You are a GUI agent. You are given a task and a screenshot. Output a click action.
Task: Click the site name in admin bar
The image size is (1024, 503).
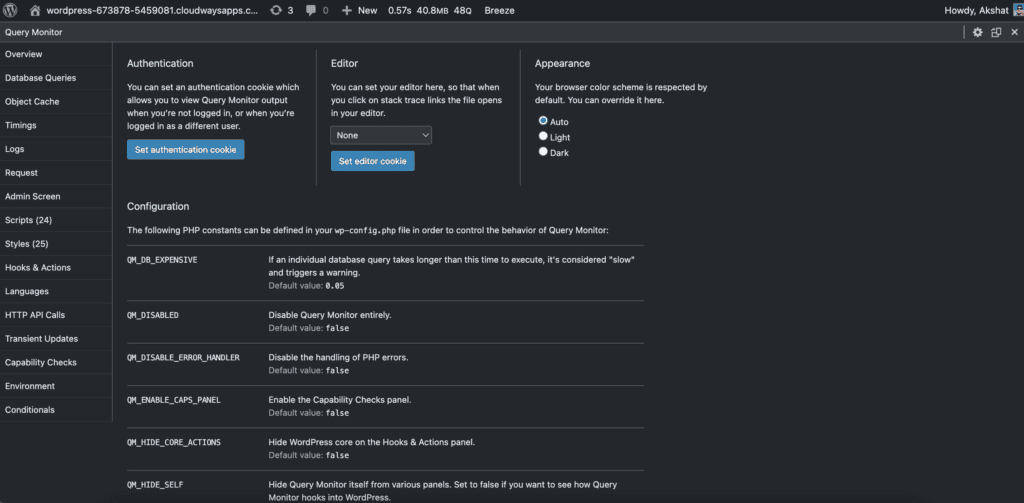click(x=152, y=10)
